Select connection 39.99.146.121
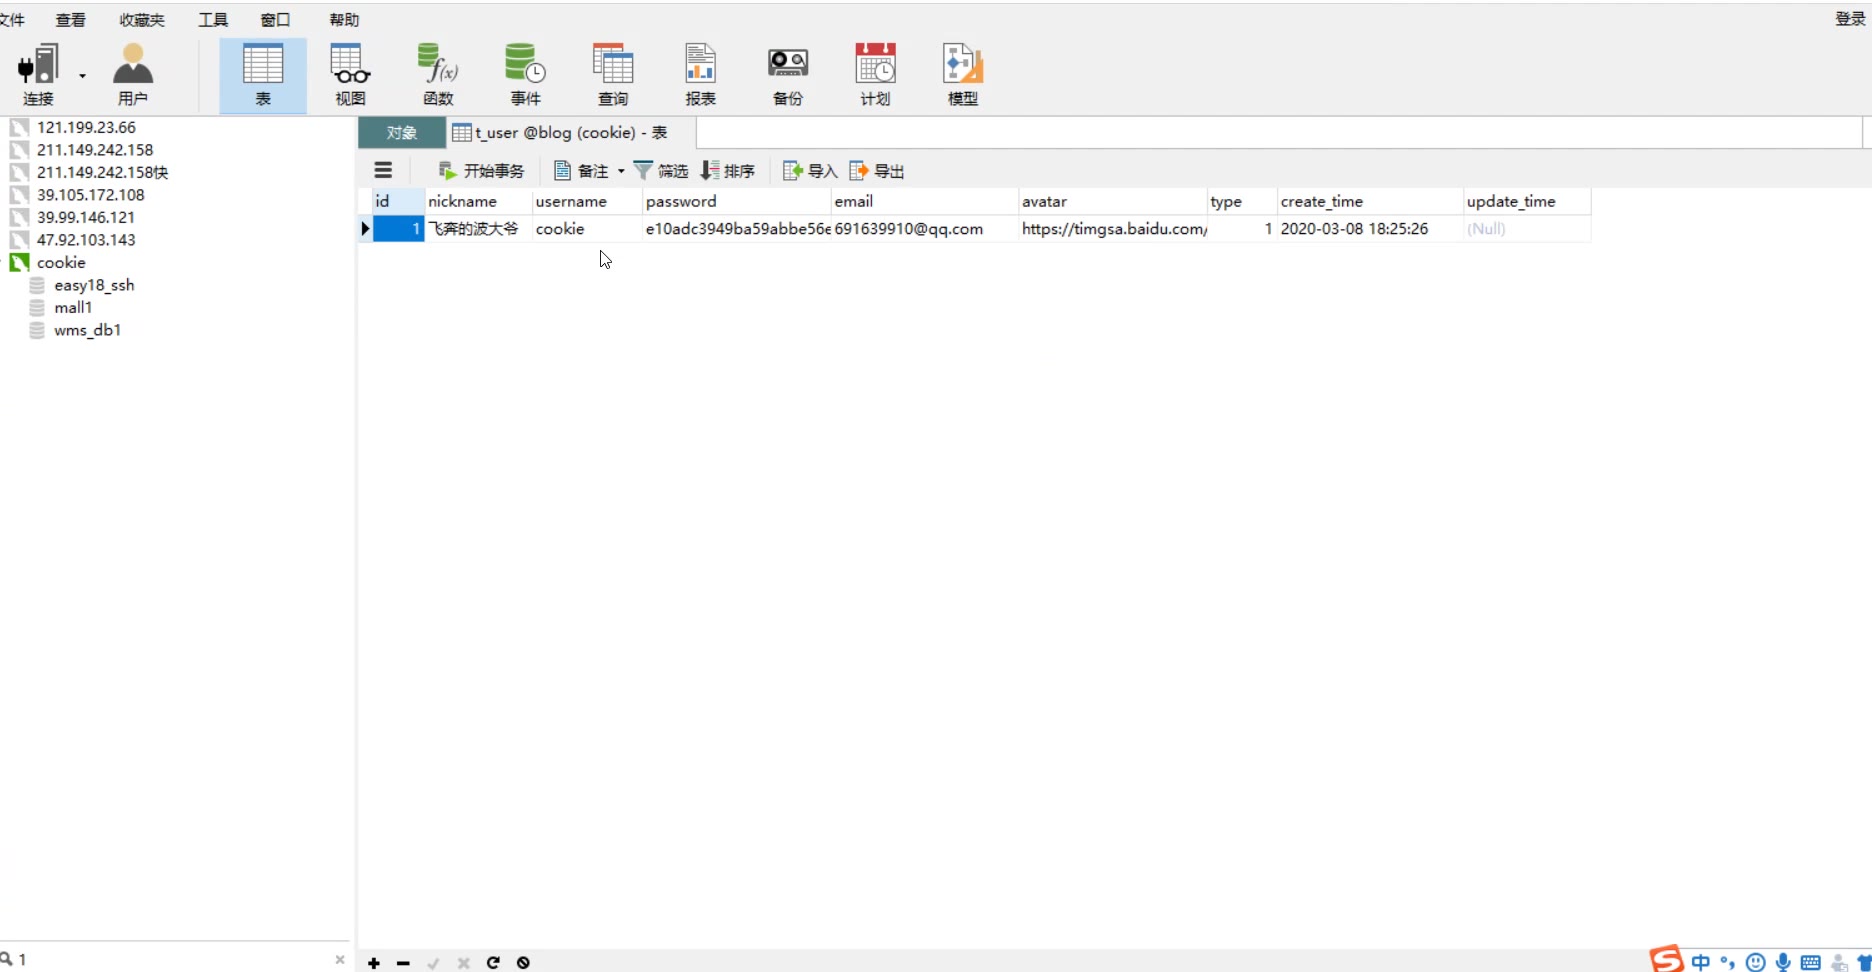 pos(85,217)
